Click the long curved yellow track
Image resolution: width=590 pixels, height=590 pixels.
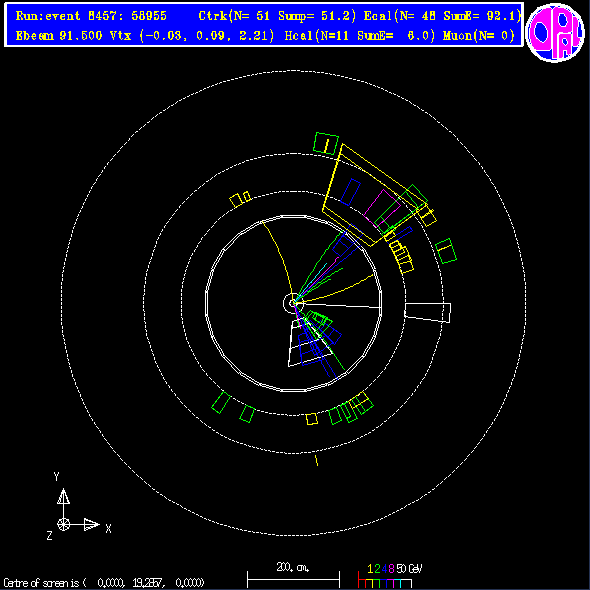[x=278, y=261]
